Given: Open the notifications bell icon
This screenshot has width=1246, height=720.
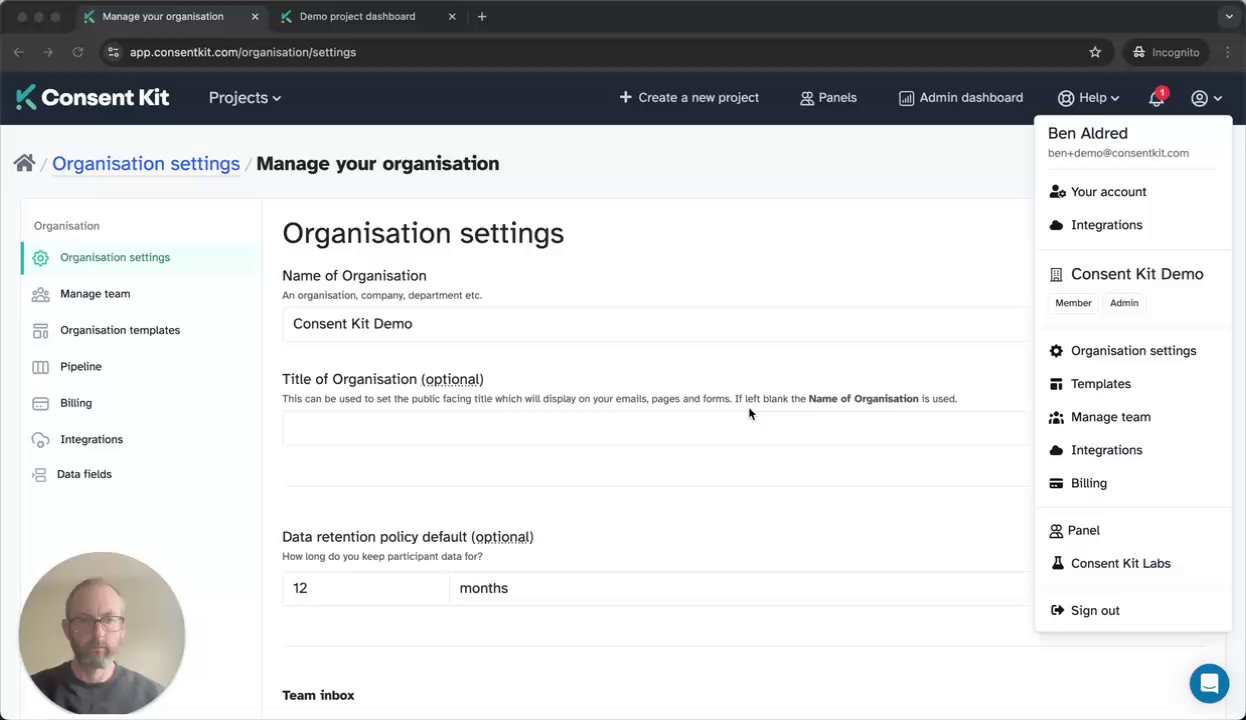Looking at the screenshot, I should (1156, 98).
